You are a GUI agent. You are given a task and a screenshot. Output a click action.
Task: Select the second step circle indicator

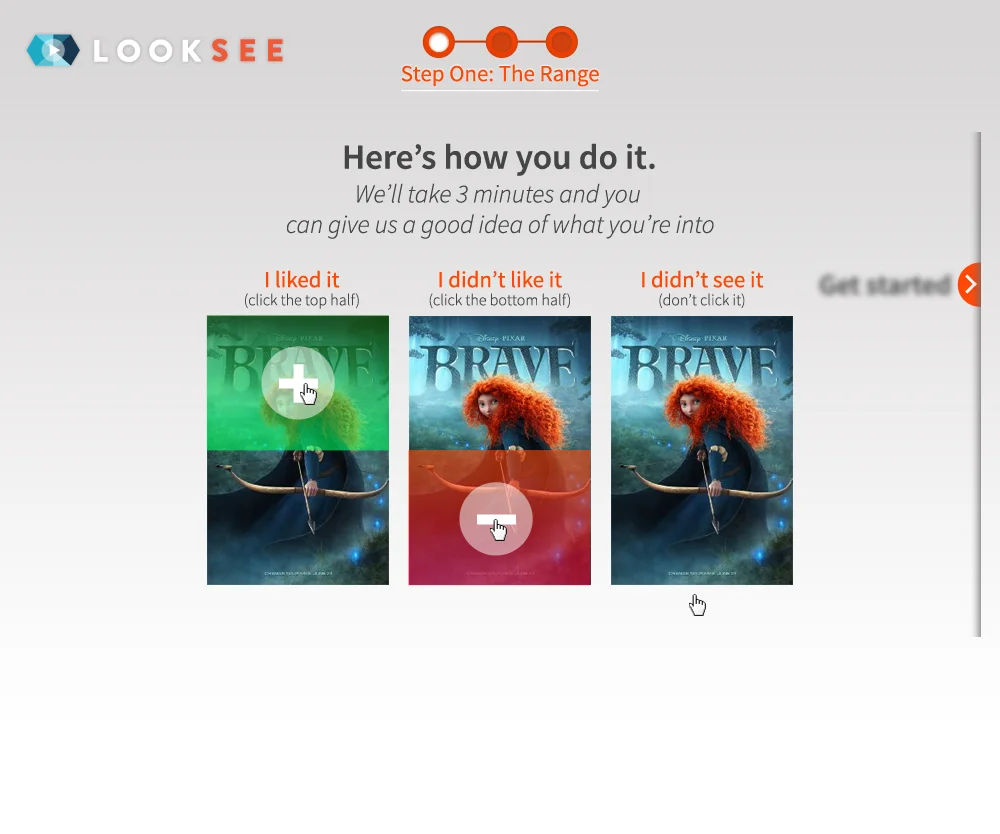point(502,42)
